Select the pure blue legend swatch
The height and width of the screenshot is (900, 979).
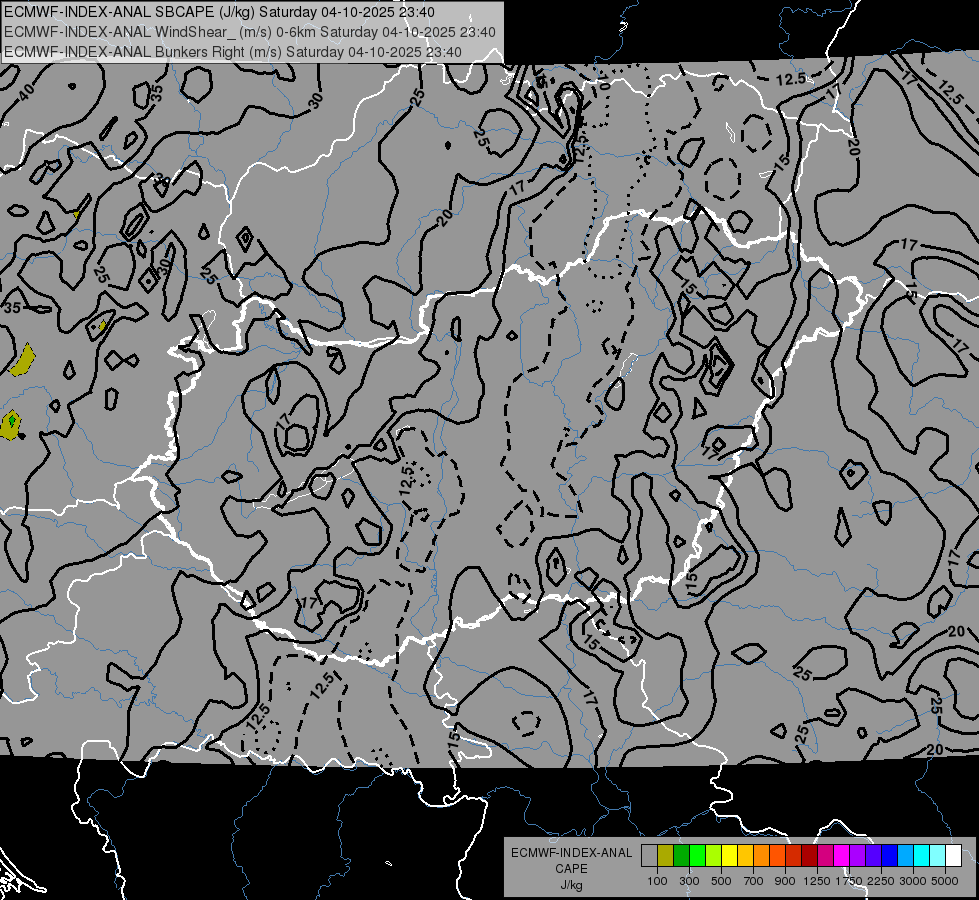890,856
